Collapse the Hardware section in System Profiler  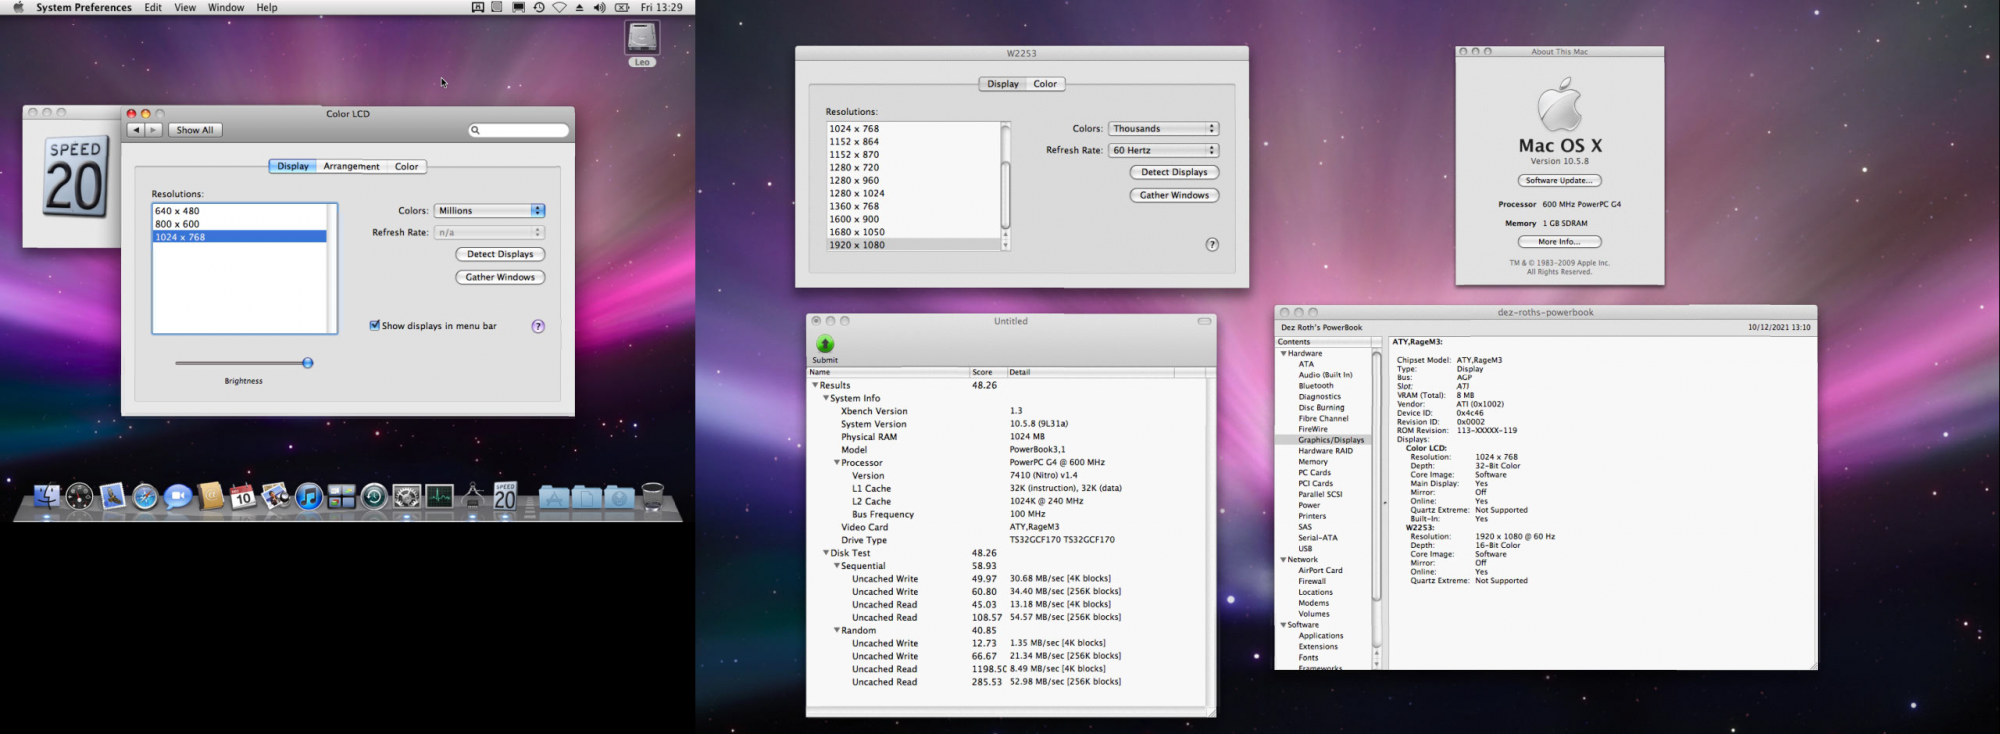(1283, 353)
